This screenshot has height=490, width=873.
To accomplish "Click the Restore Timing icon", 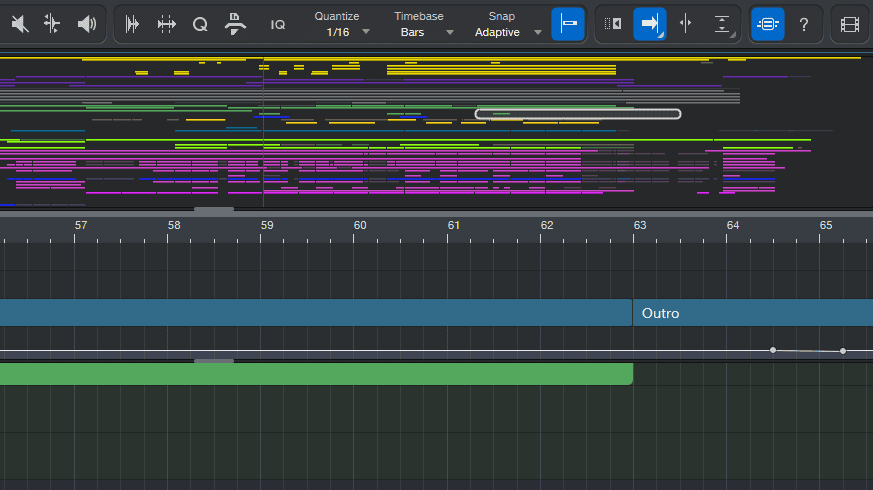I will click(235, 24).
